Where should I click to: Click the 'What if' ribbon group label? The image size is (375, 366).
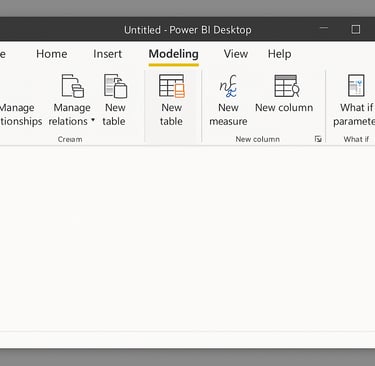click(x=356, y=139)
